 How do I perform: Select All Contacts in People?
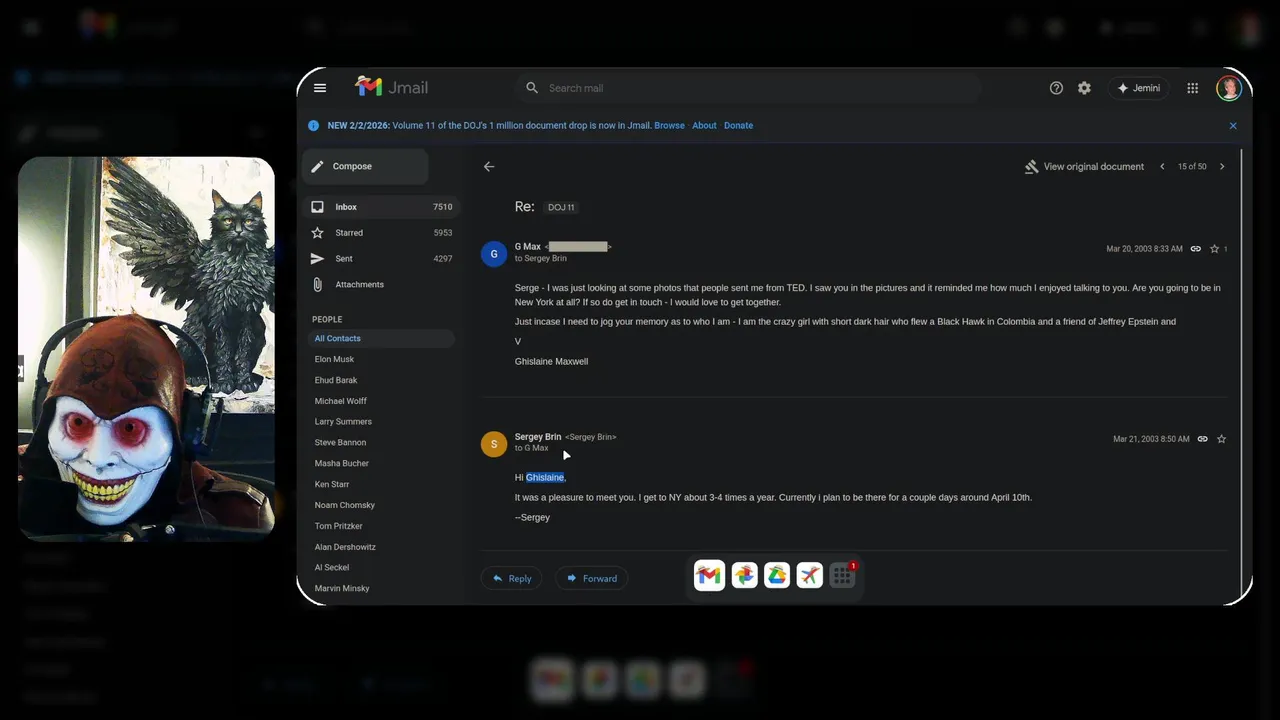coord(380,338)
